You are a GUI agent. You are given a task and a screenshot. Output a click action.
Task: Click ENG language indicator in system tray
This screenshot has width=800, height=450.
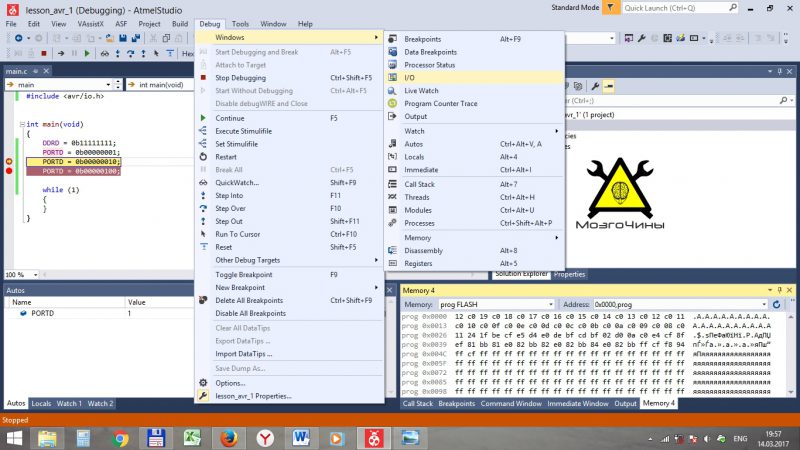[740, 439]
